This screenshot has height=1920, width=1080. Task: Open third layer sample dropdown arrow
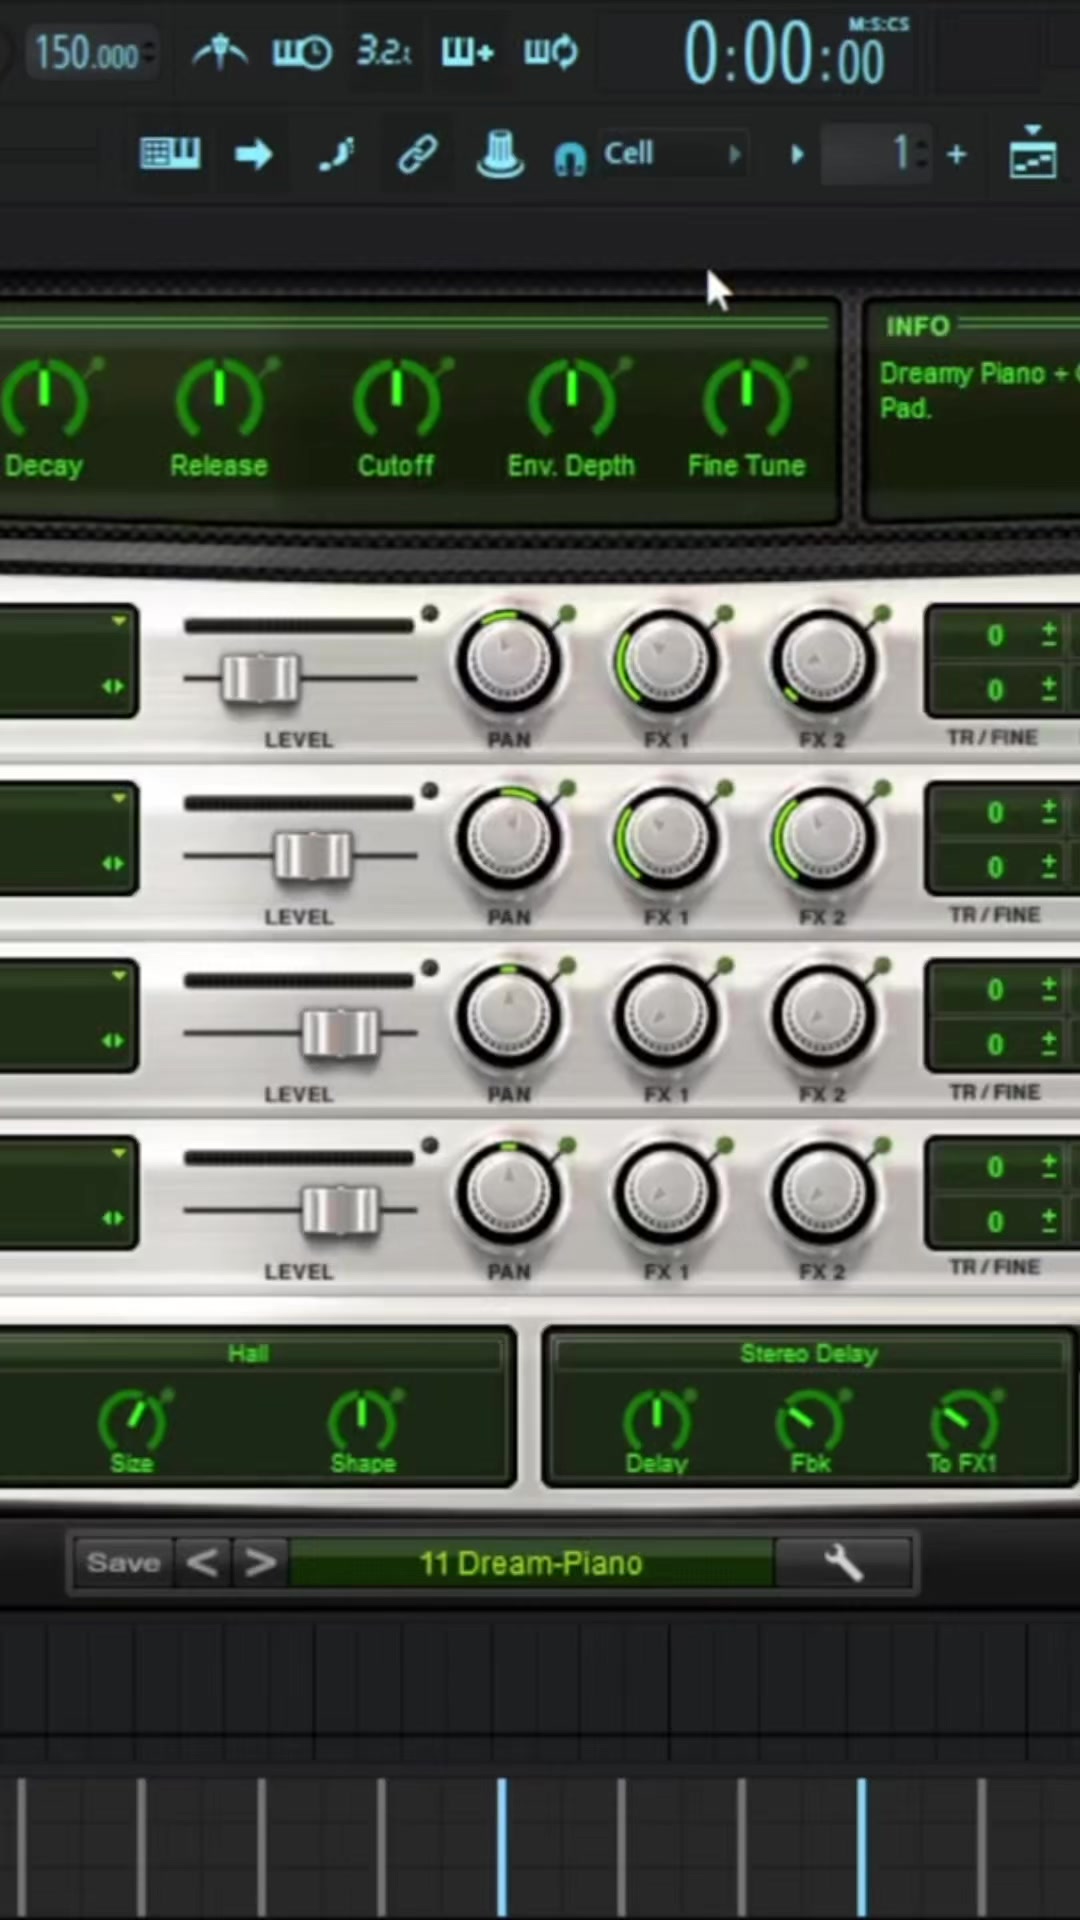click(x=119, y=975)
